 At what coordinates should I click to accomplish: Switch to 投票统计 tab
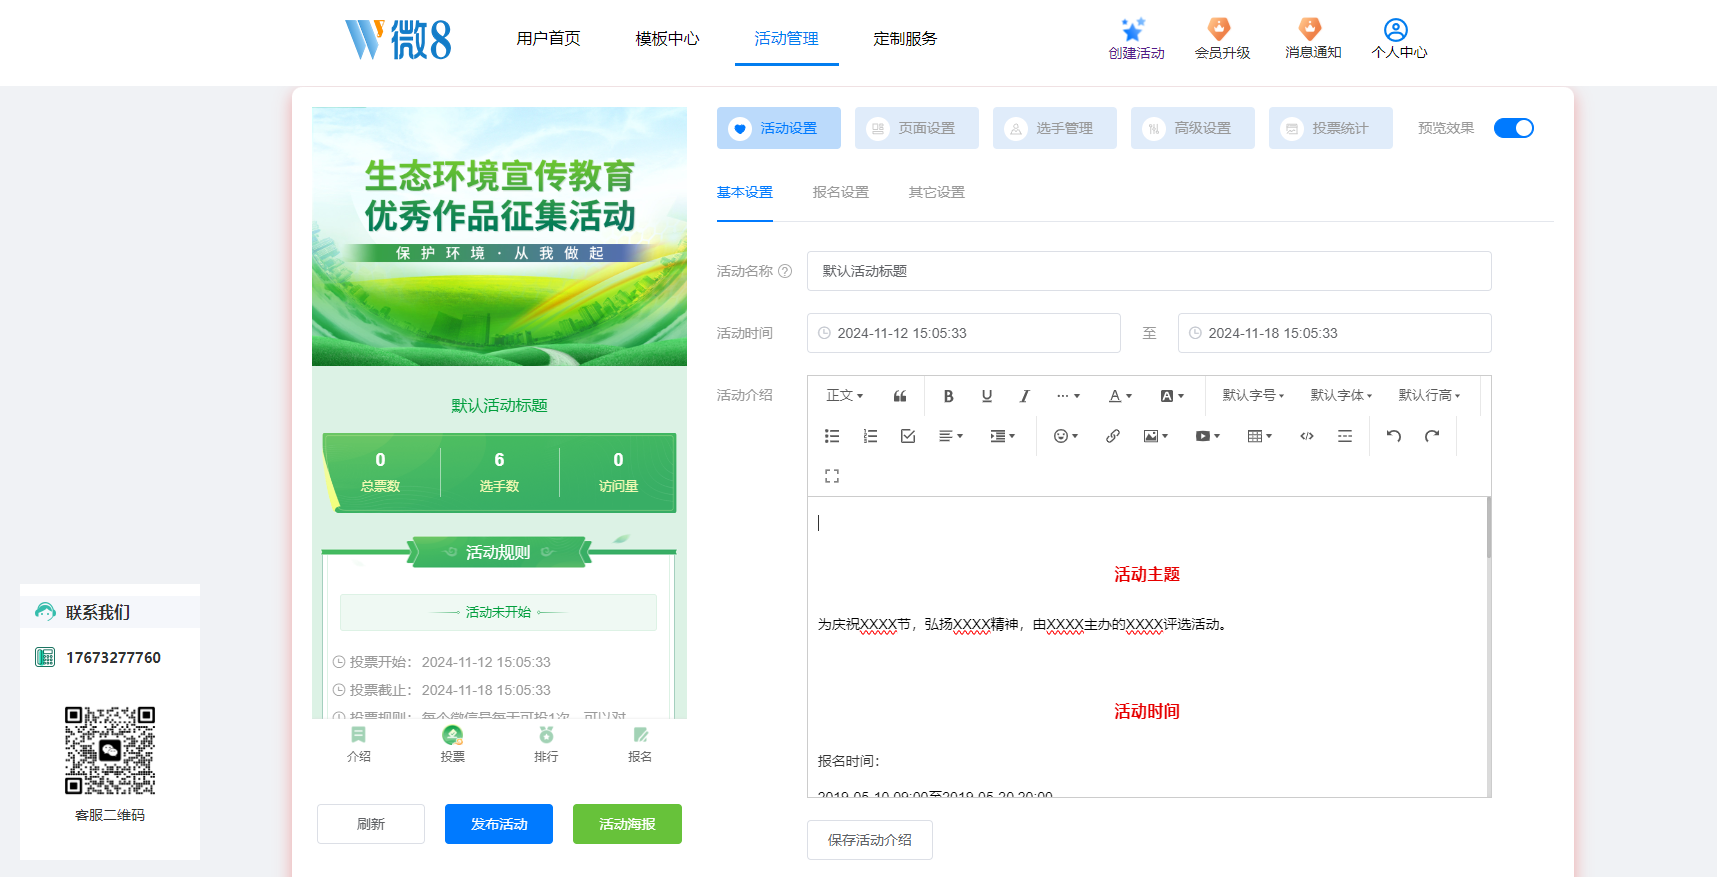tap(1331, 128)
